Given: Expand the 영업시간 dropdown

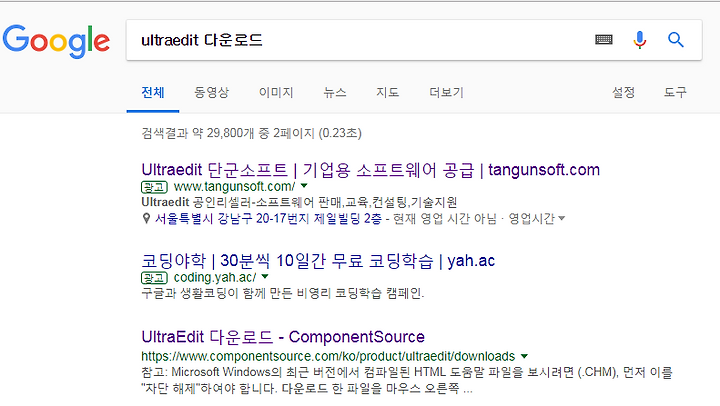Looking at the screenshot, I should 536,219.
